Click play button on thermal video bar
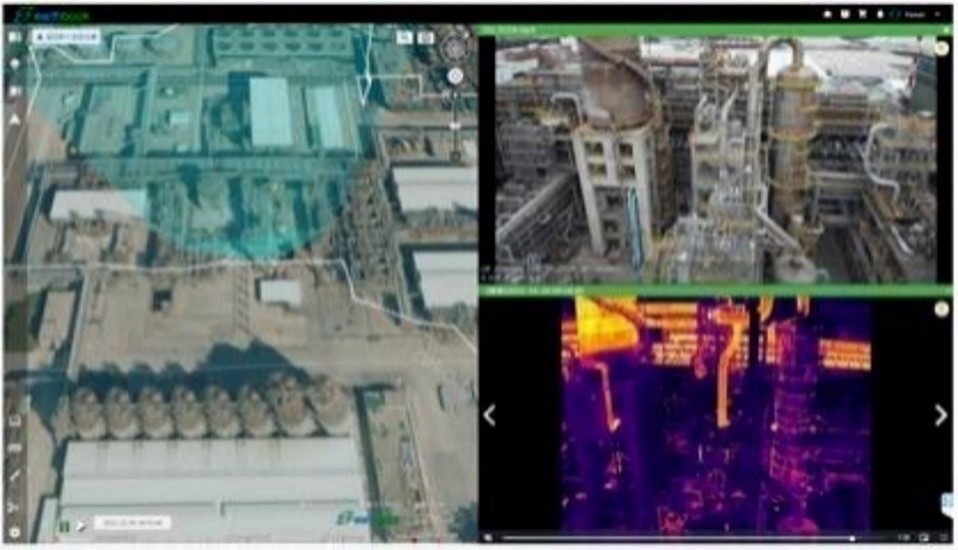Screen dimensions: 958x550 coord(488,538)
